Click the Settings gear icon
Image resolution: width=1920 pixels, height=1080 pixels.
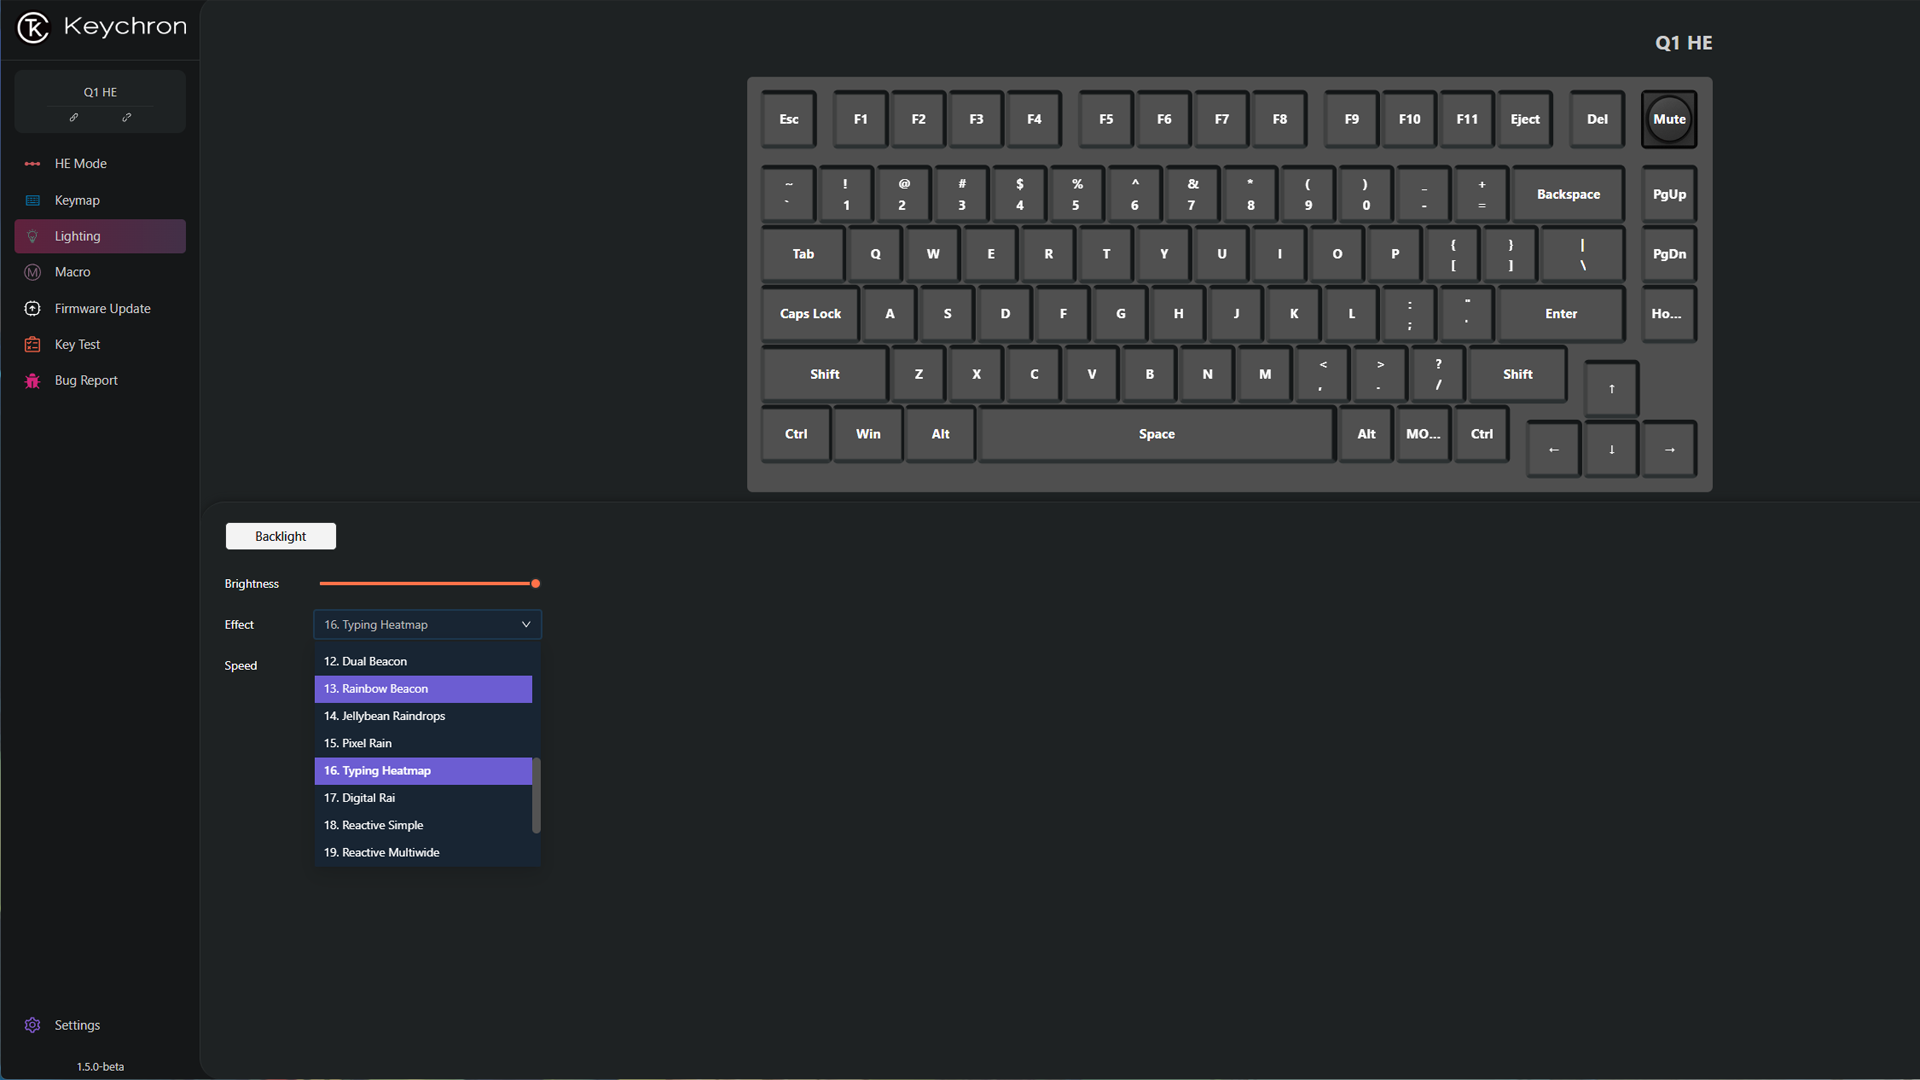(x=32, y=1025)
